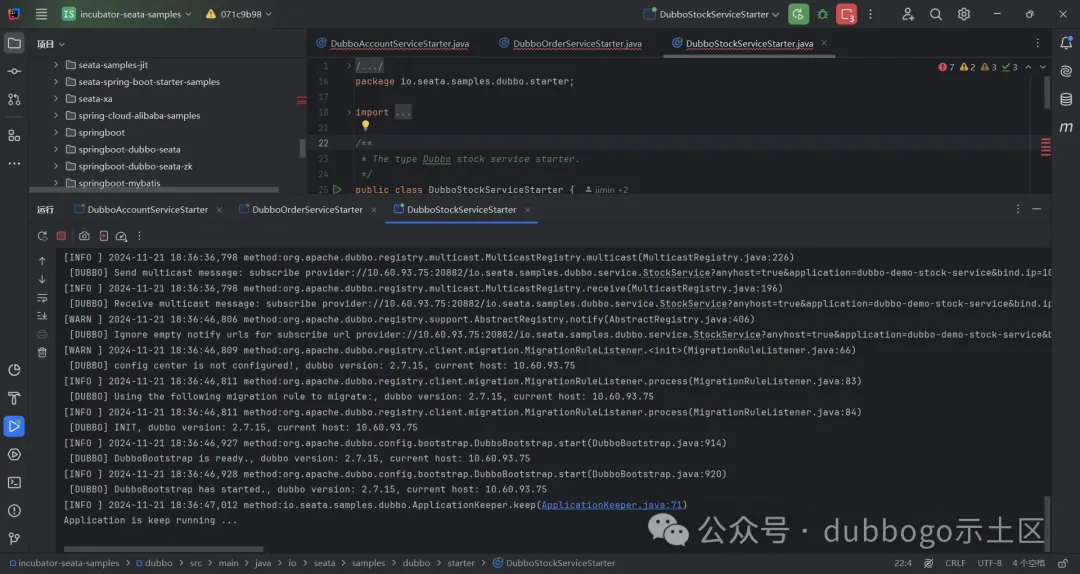Image resolution: width=1080 pixels, height=574 pixels.
Task: Open the Notifications bell panel
Action: coord(1066,43)
